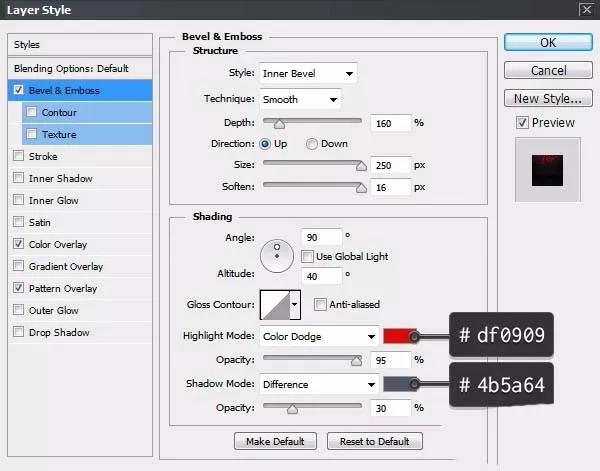600x471 pixels.
Task: Click the Size slider handle
Action: click(361, 166)
